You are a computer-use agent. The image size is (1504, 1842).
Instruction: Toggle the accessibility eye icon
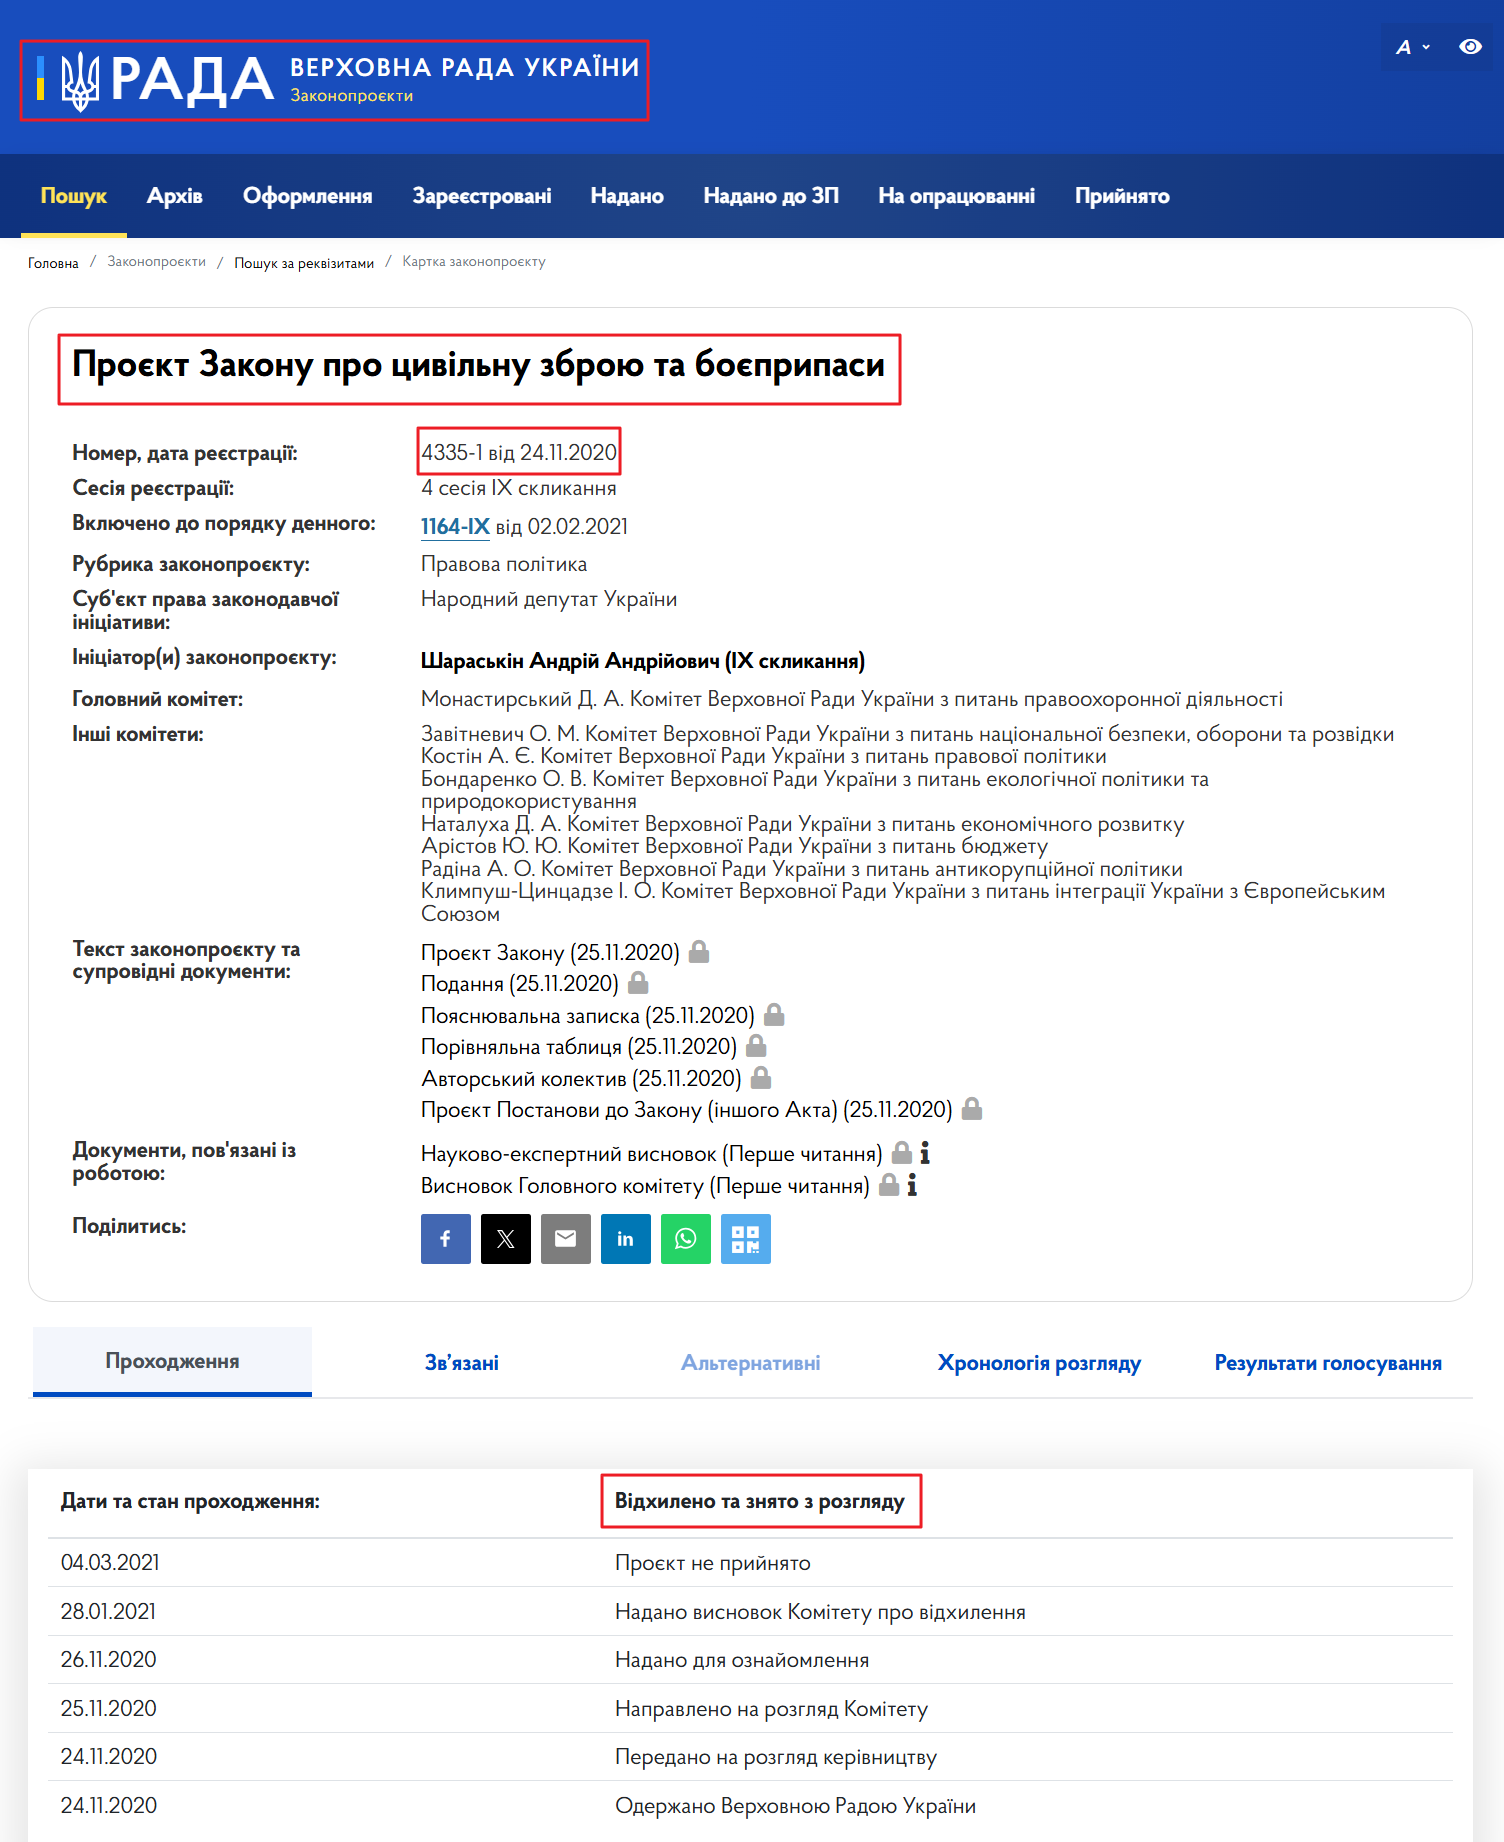(1470, 47)
